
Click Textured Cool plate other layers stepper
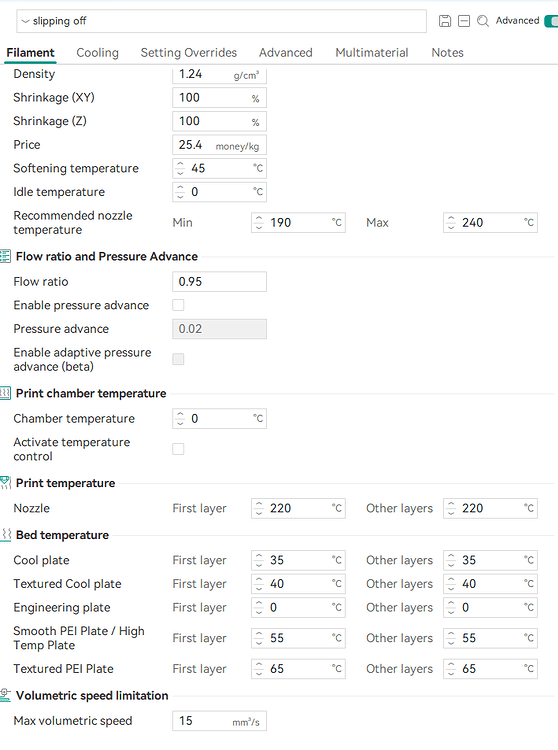click(451, 584)
